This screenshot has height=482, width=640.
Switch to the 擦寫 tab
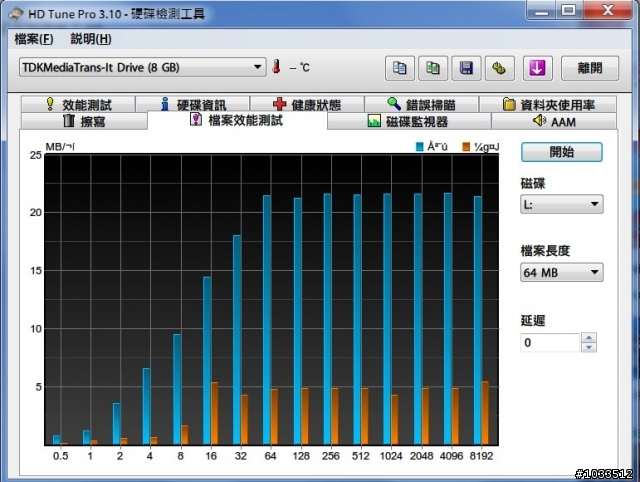pos(84,121)
